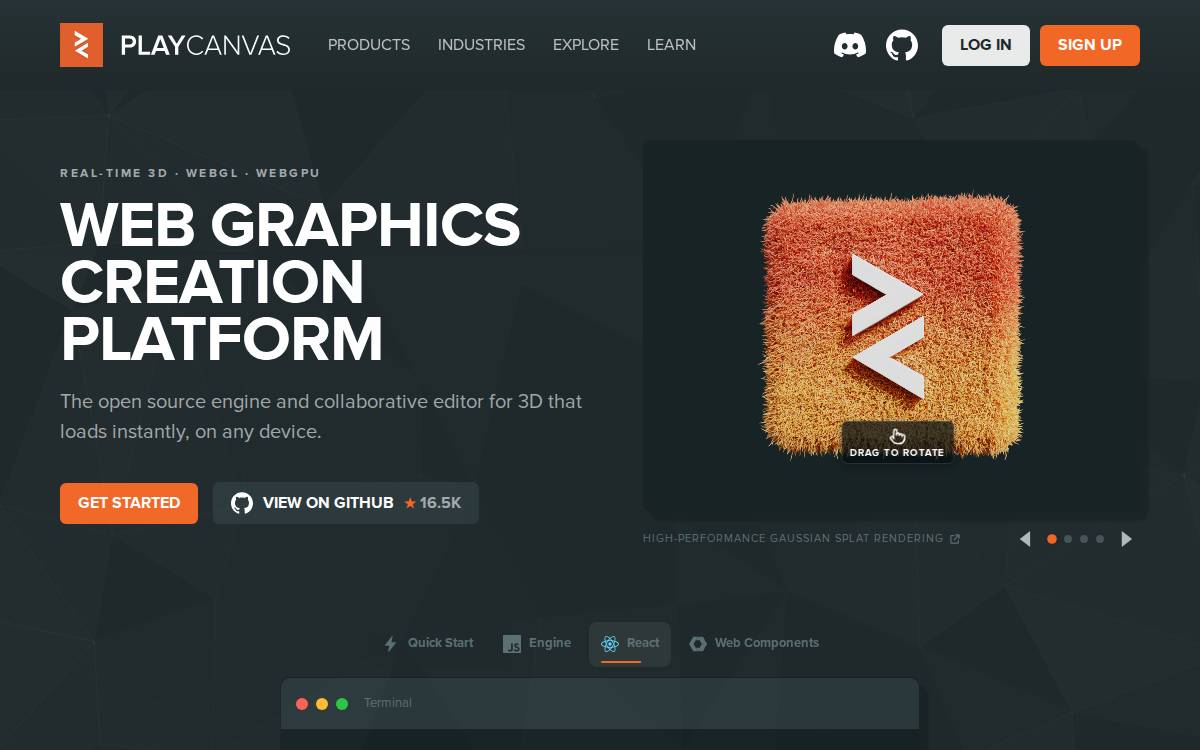
Task: Click the lightning bolt Quick Start icon
Action: point(391,644)
